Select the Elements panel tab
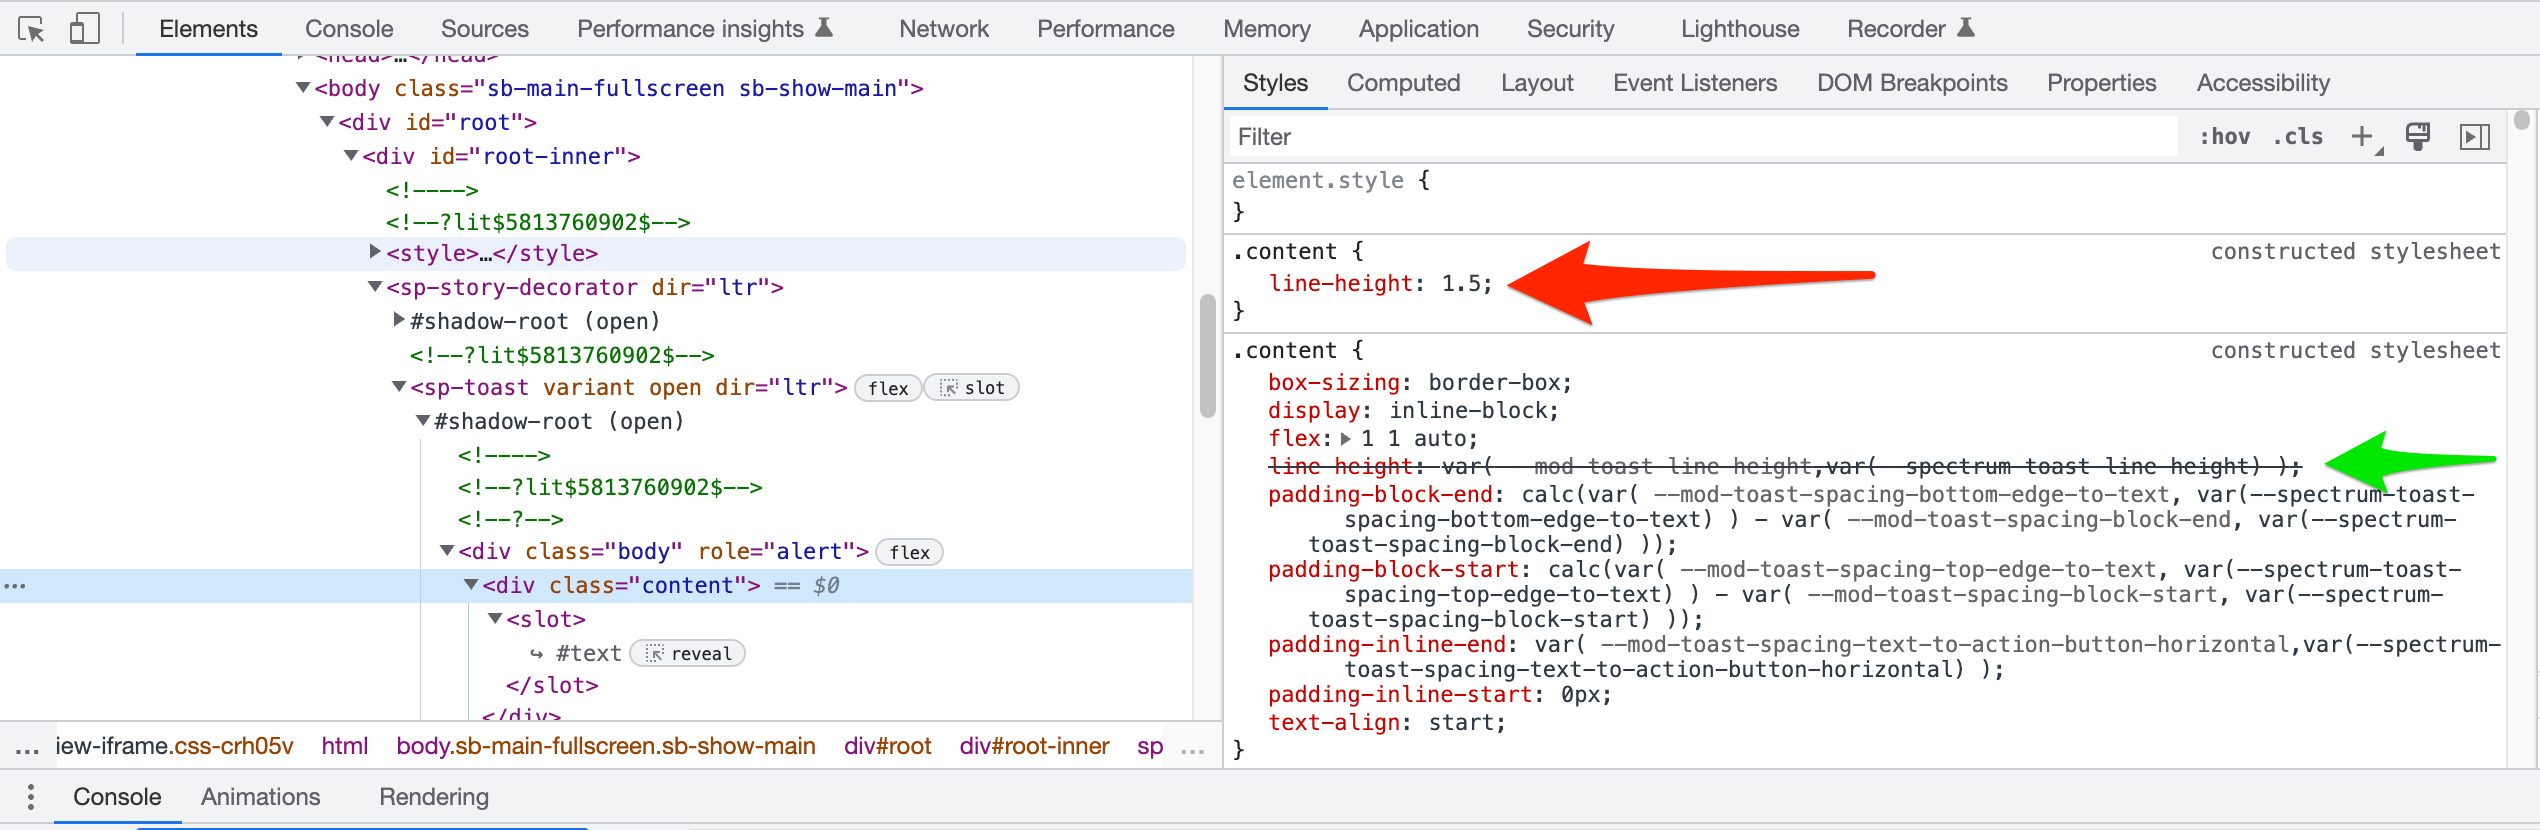 pyautogui.click(x=208, y=29)
